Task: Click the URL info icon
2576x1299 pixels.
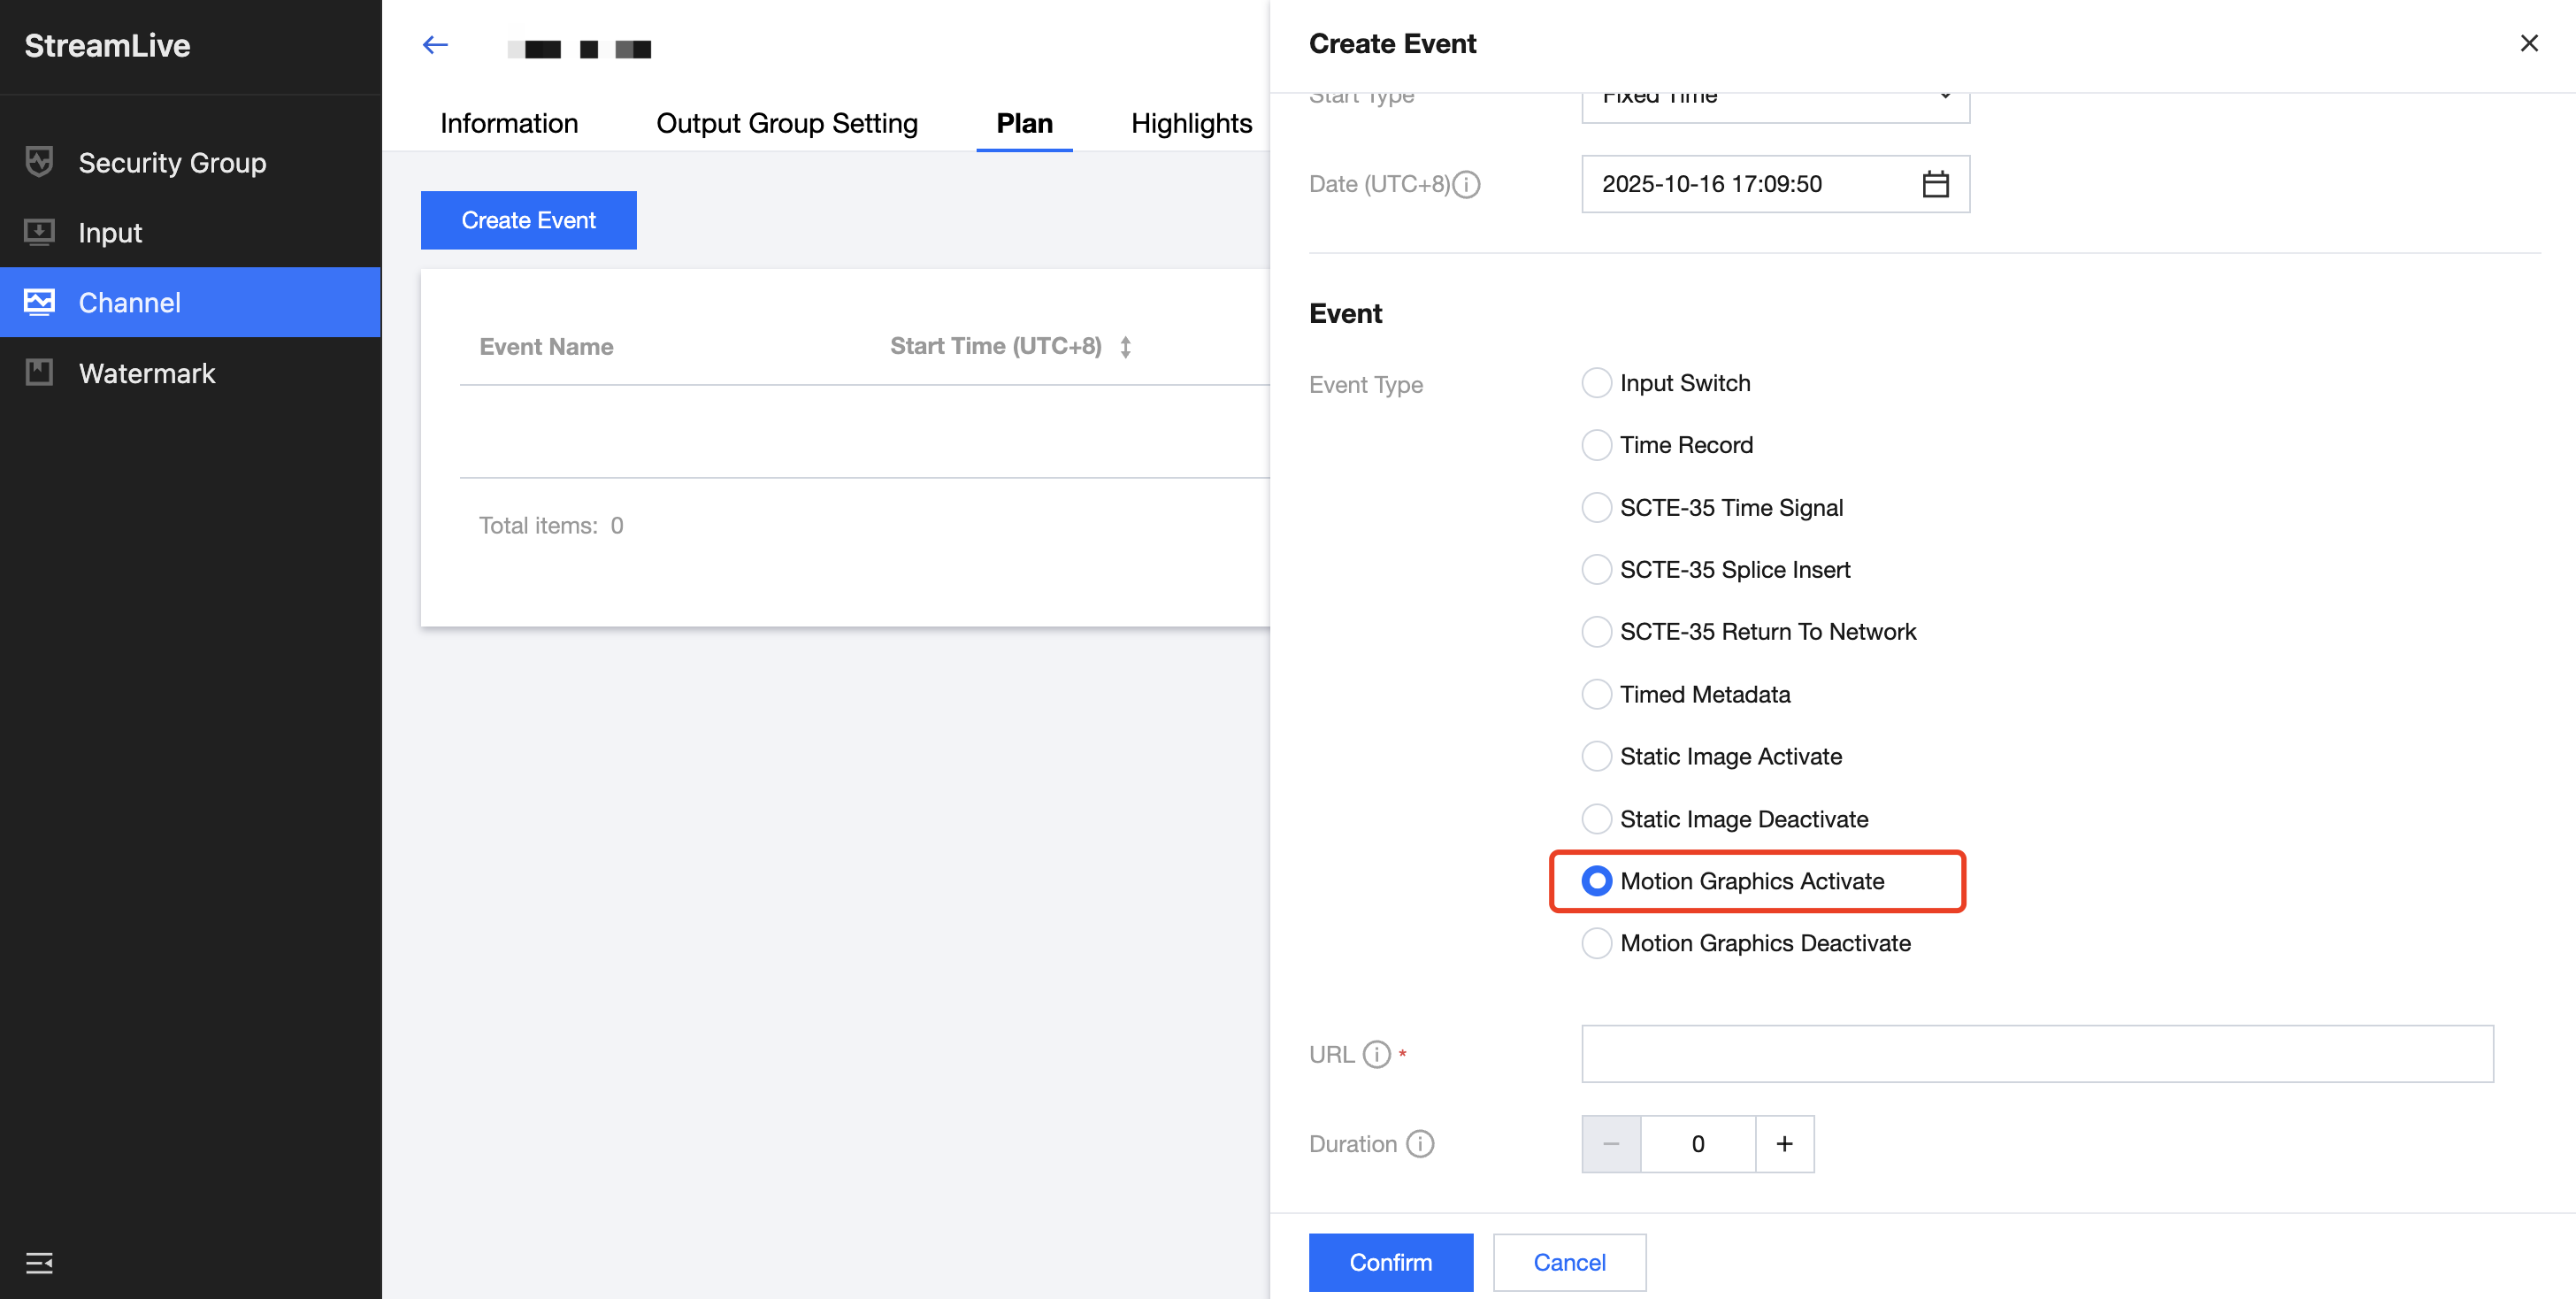Action: pyautogui.click(x=1377, y=1054)
